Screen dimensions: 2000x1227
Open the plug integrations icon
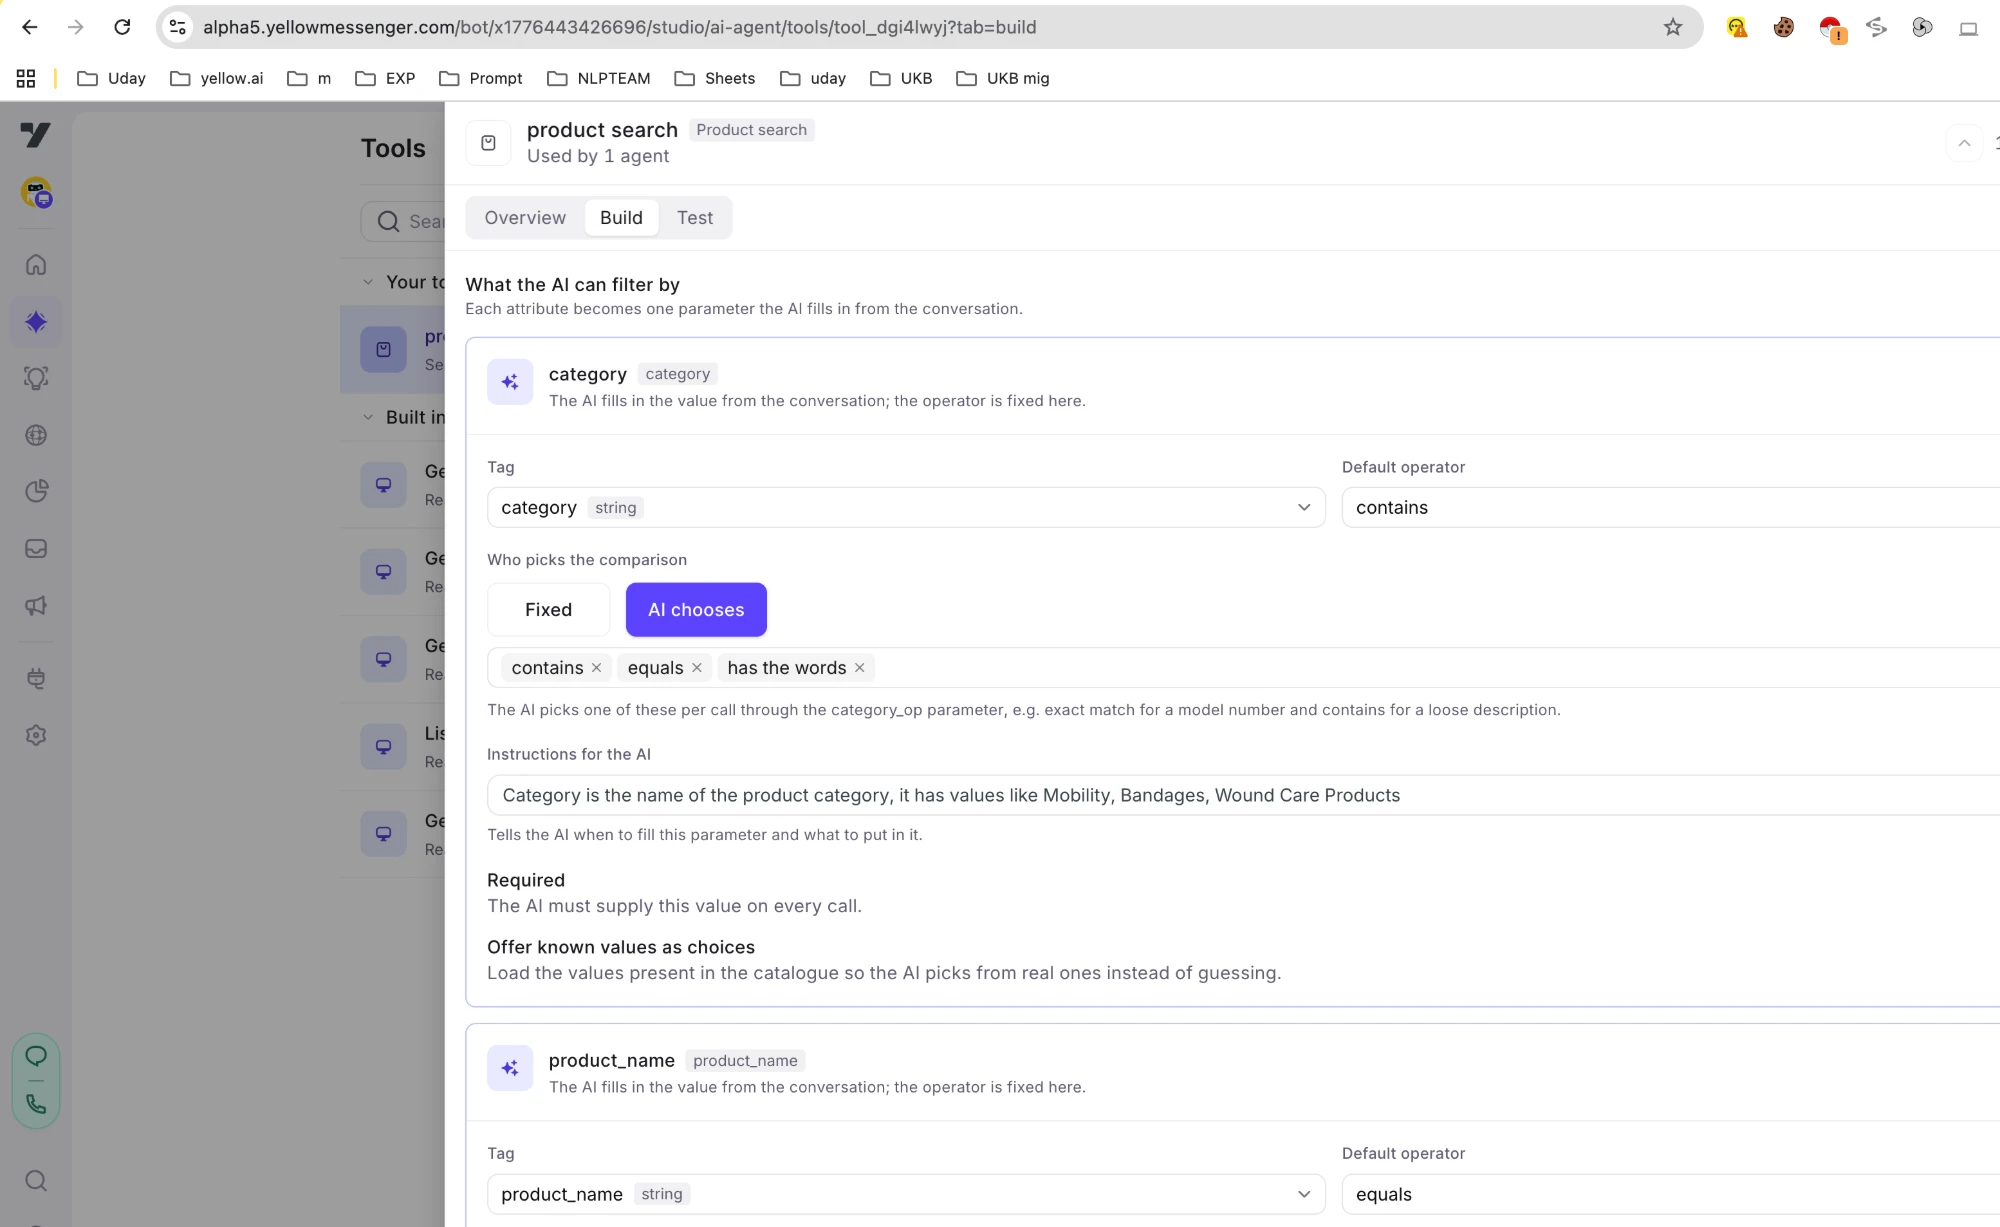point(36,679)
